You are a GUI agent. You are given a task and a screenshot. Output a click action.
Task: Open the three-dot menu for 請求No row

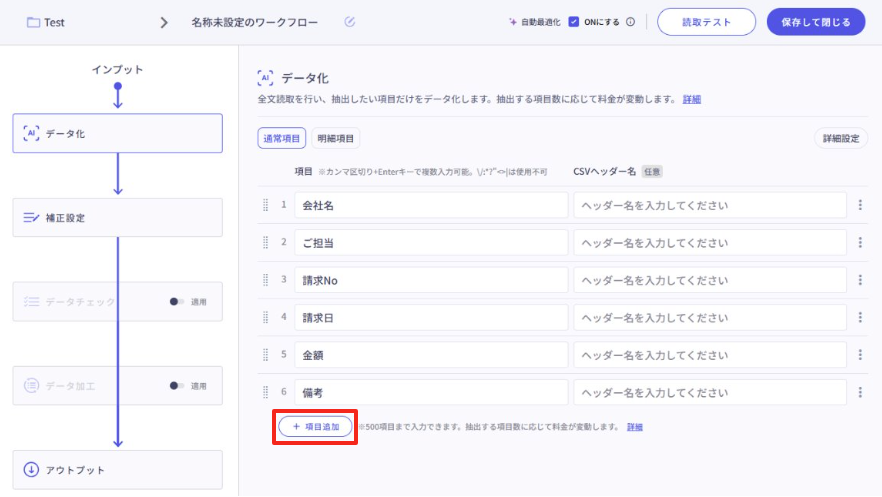tap(860, 280)
